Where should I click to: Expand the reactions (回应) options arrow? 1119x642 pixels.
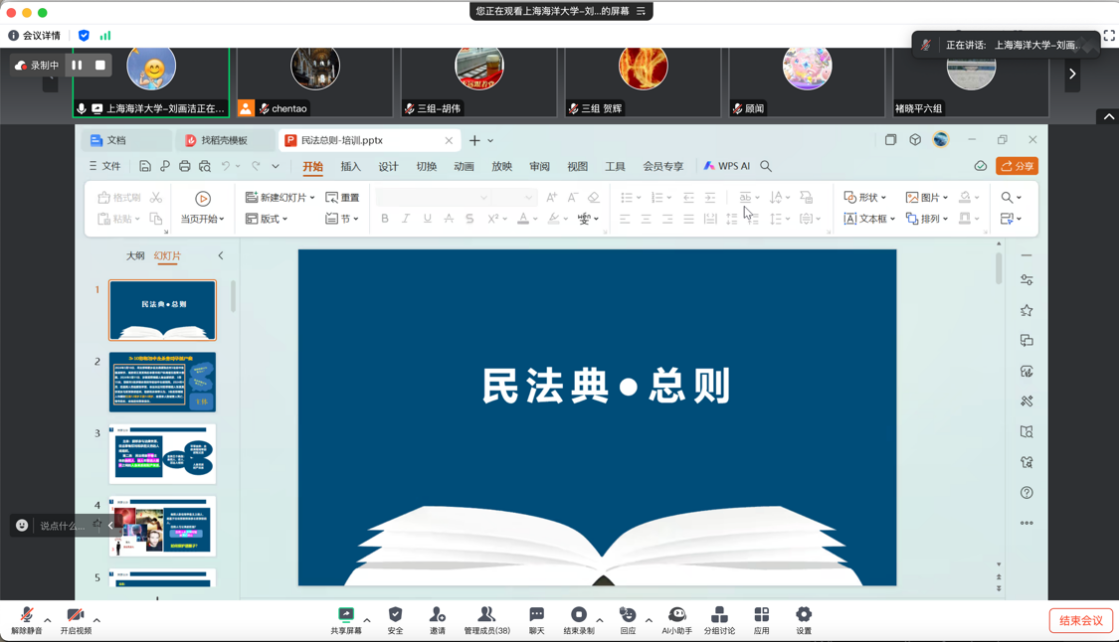649,620
